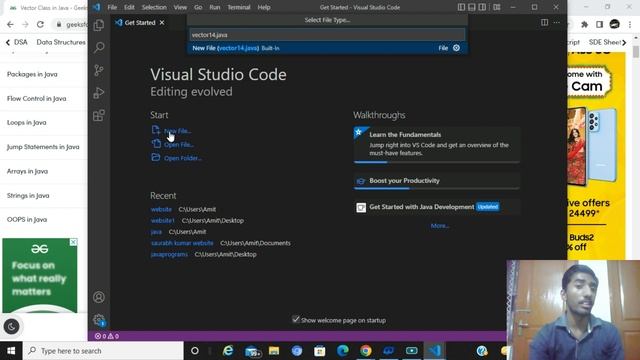Open the Edit menu

pyautogui.click(x=129, y=7)
